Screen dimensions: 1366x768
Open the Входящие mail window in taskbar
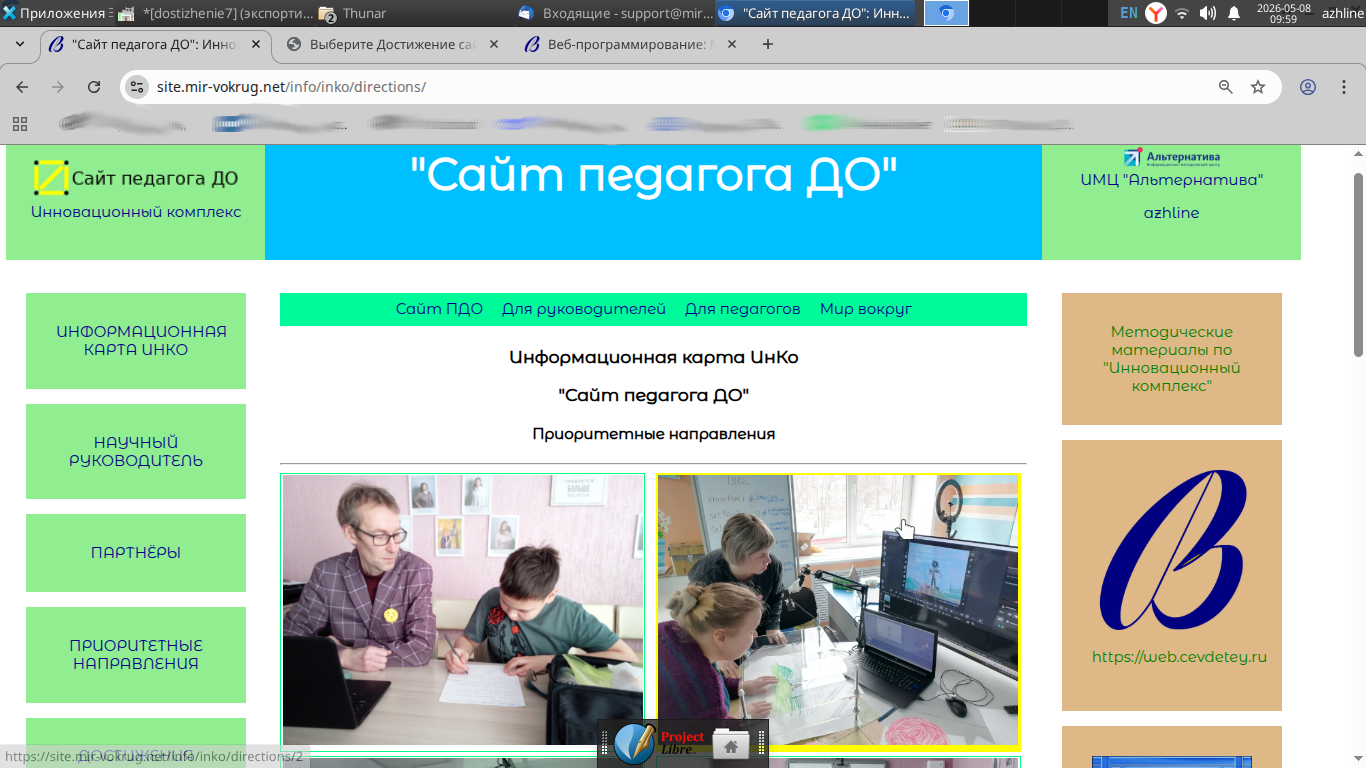(615, 13)
